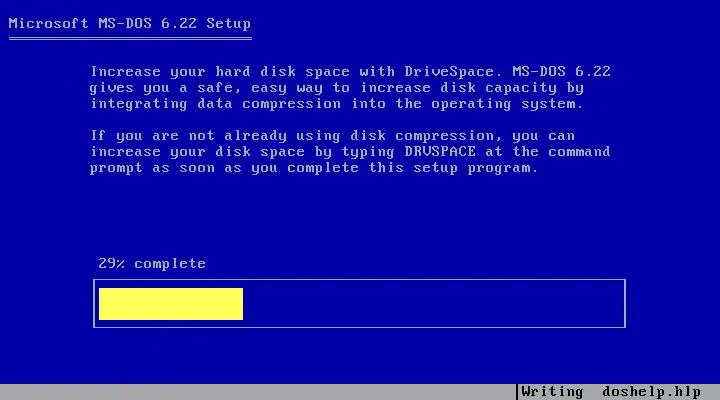Viewport: 720px width, 400px height.
Task: Click the yellow filled progress bar segment
Action: pyautogui.click(x=171, y=304)
